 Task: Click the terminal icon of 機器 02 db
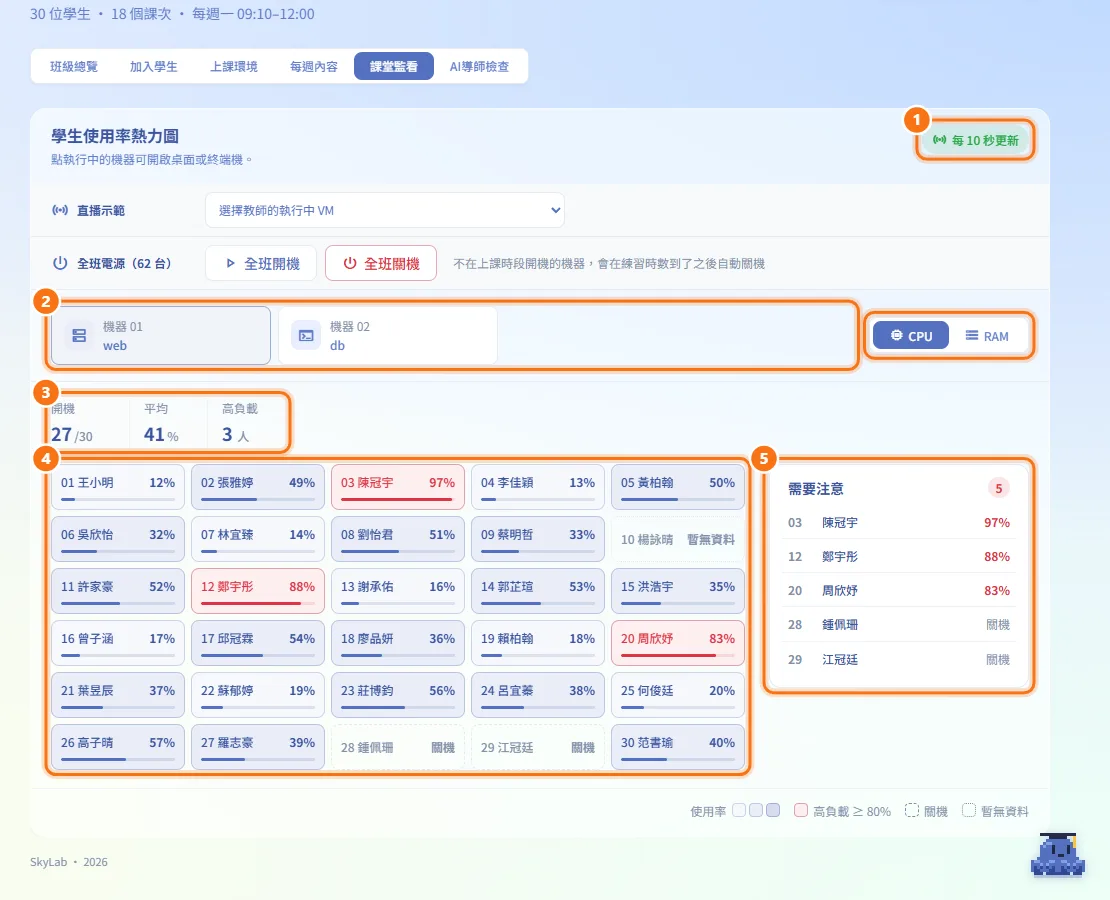306,336
